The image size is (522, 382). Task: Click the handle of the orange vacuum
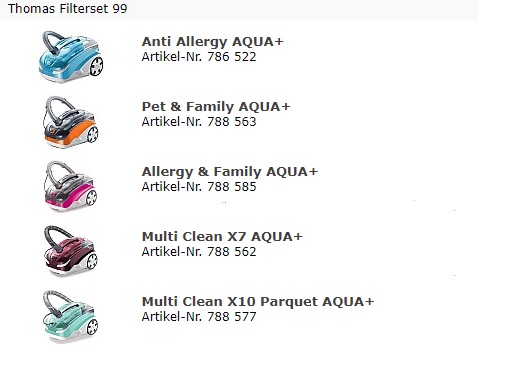pyautogui.click(x=58, y=108)
